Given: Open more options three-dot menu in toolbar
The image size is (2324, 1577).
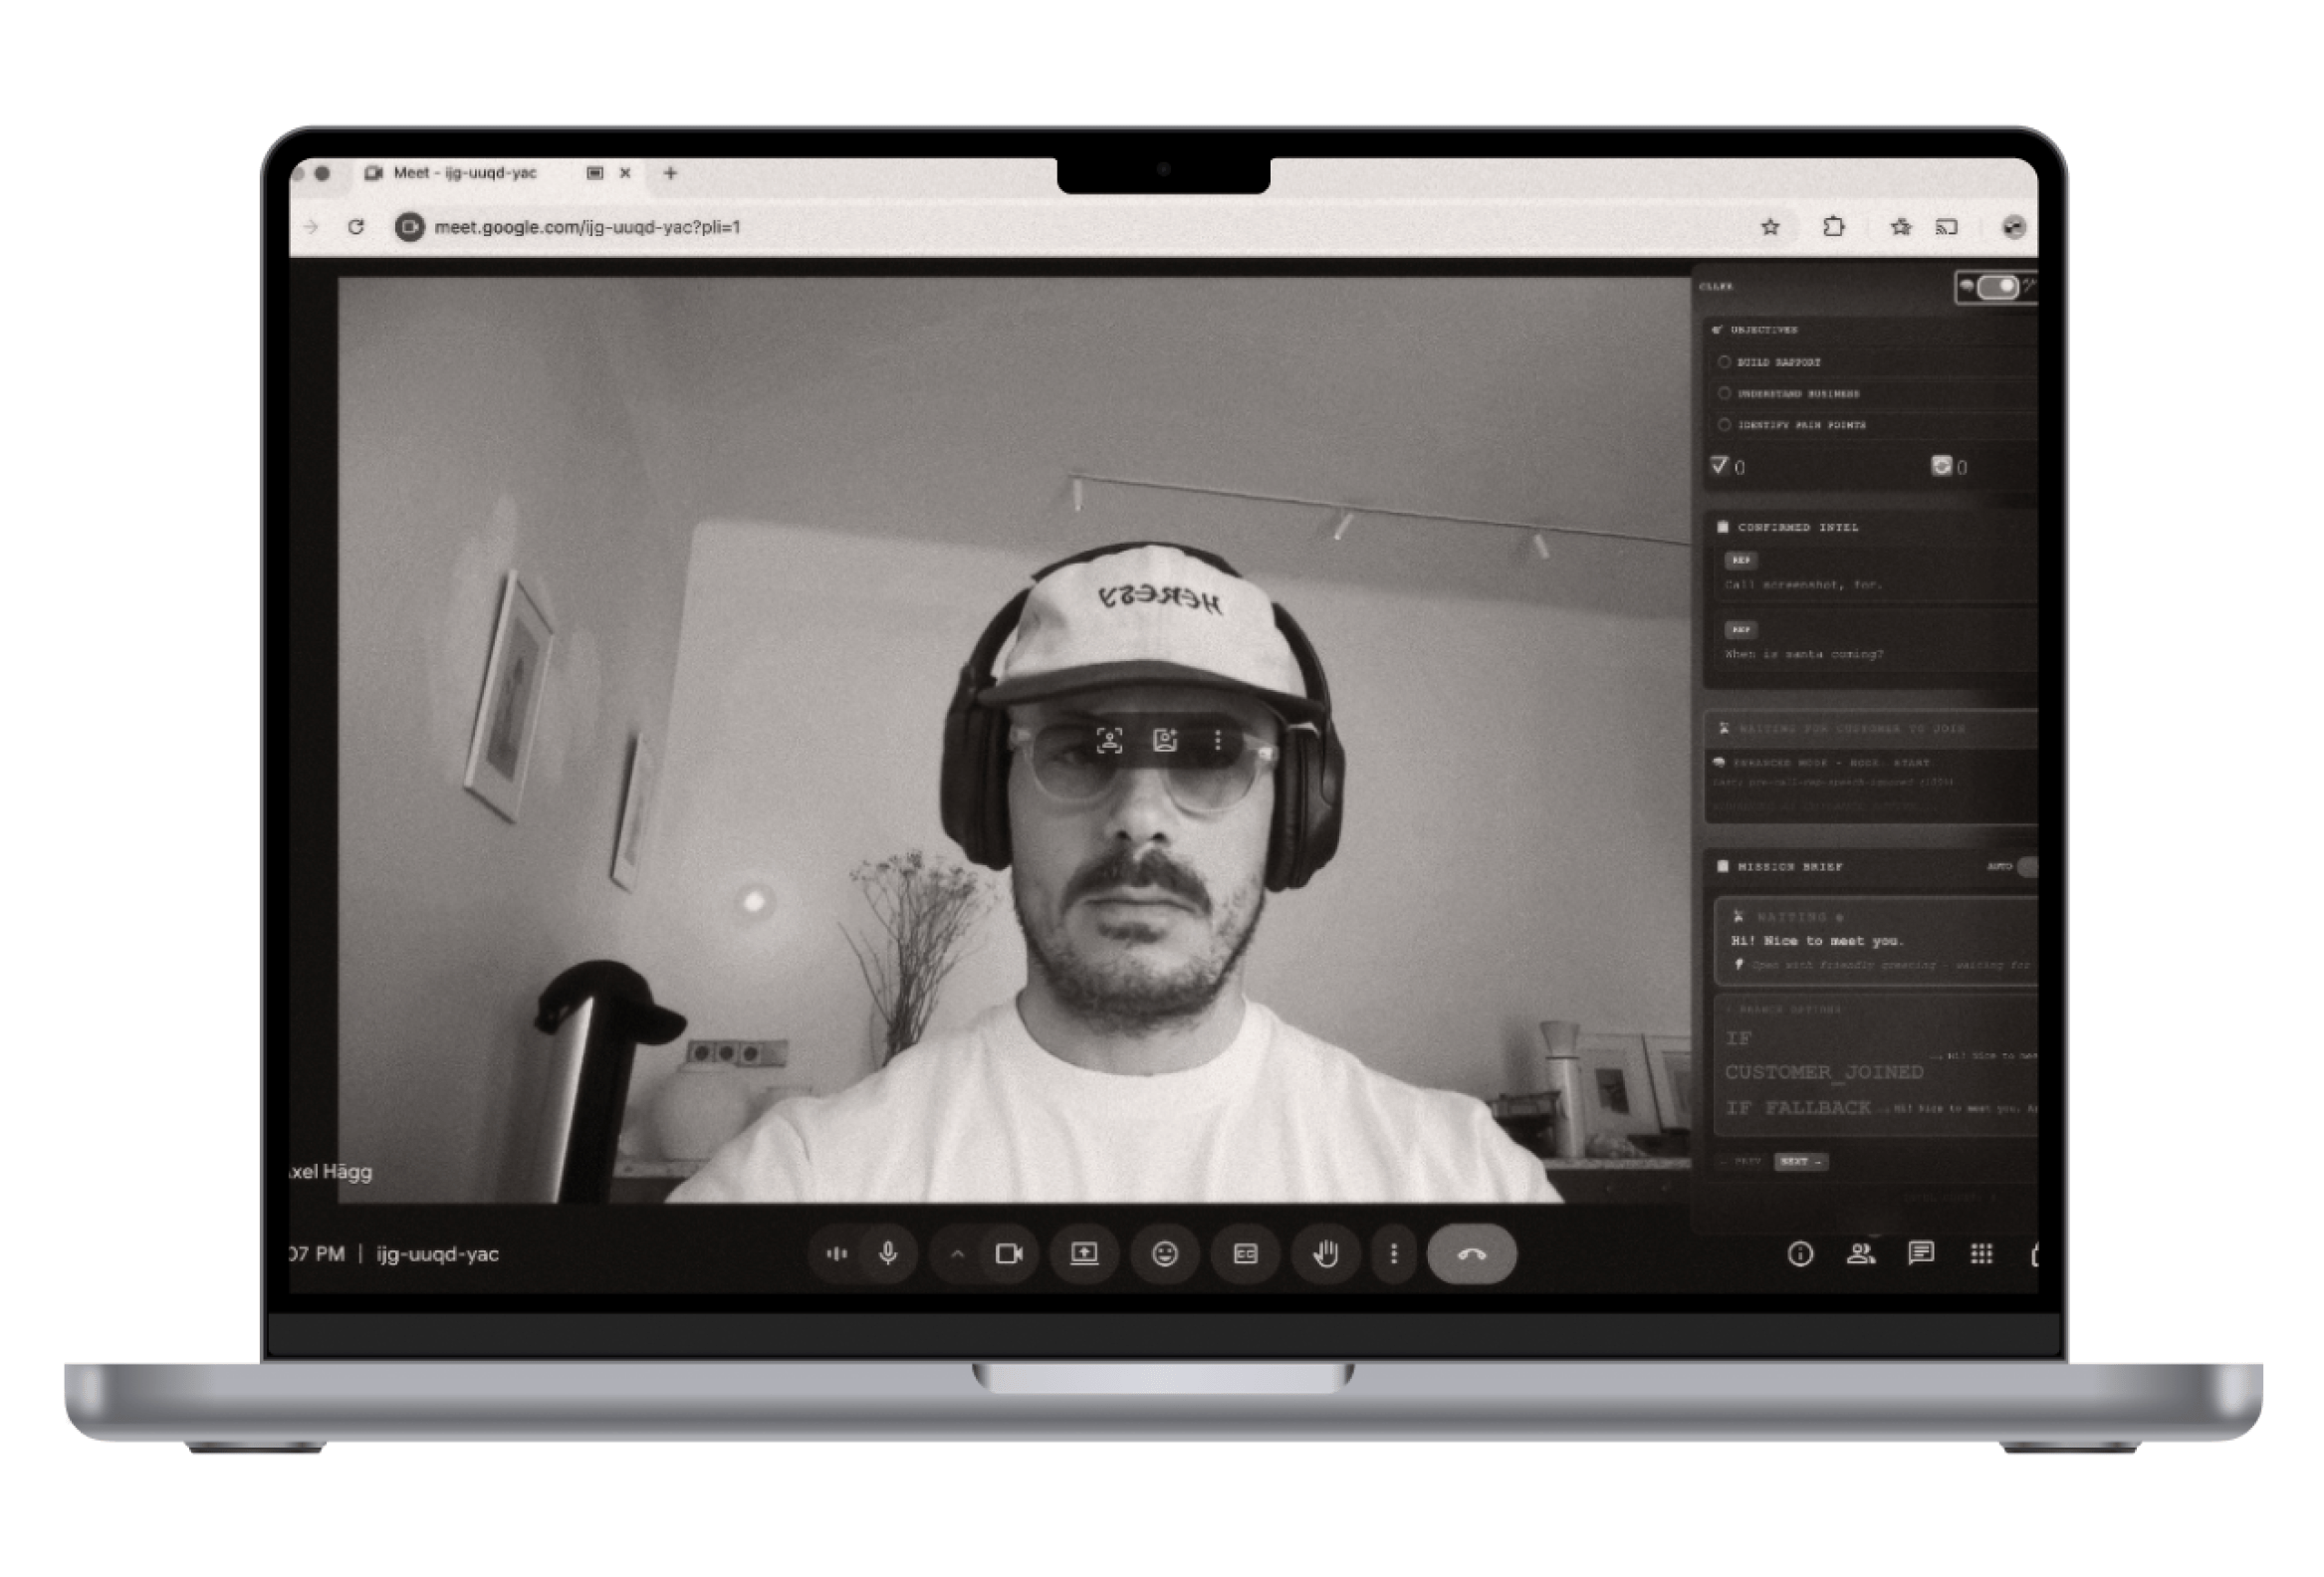Looking at the screenshot, I should (1393, 1253).
